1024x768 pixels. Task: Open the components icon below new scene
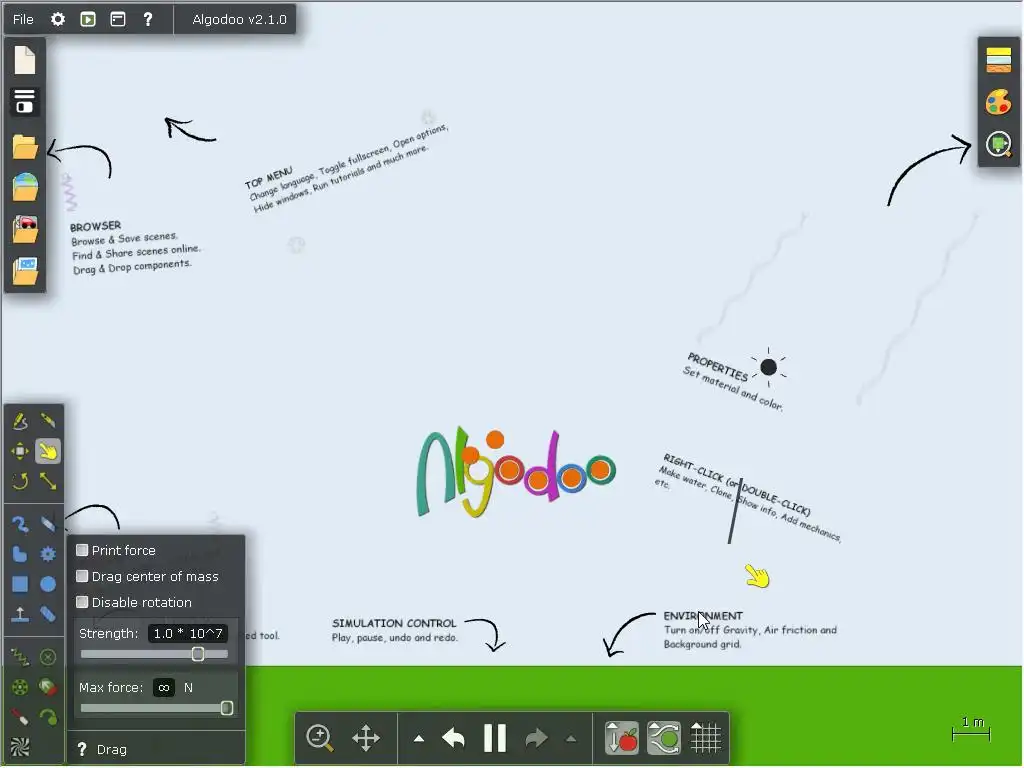[25, 102]
